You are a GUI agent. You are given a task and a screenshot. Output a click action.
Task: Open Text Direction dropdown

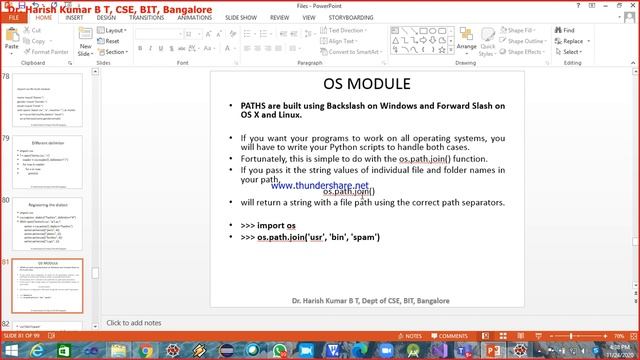point(343,30)
